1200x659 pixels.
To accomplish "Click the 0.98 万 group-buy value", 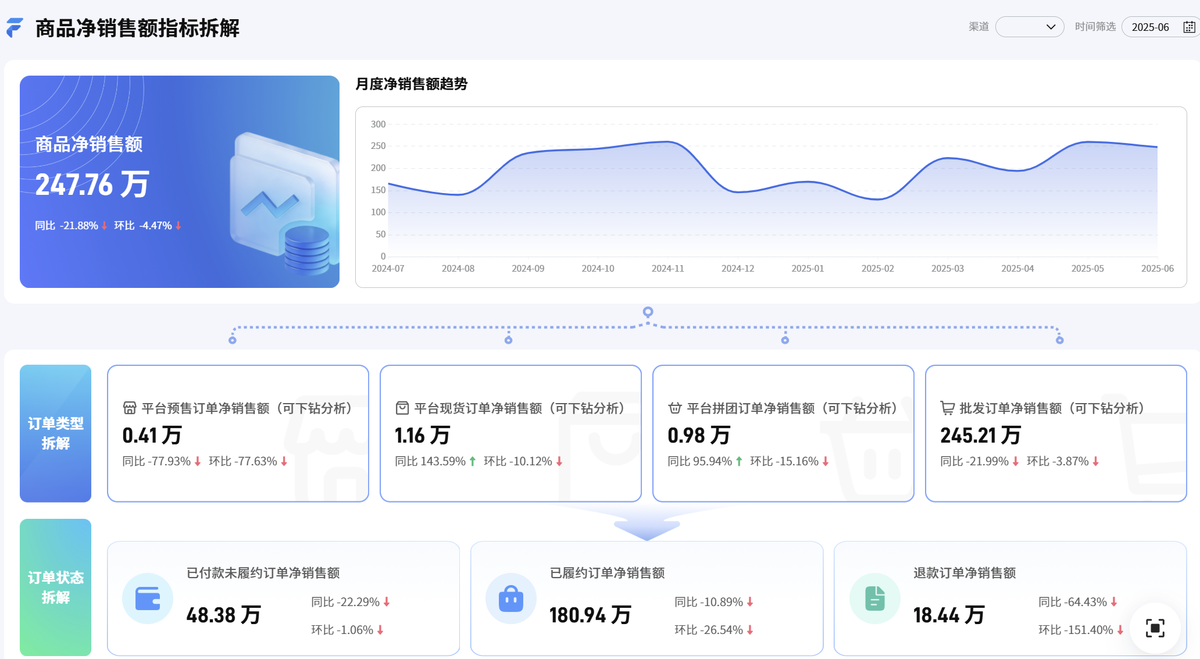I will tap(698, 435).
